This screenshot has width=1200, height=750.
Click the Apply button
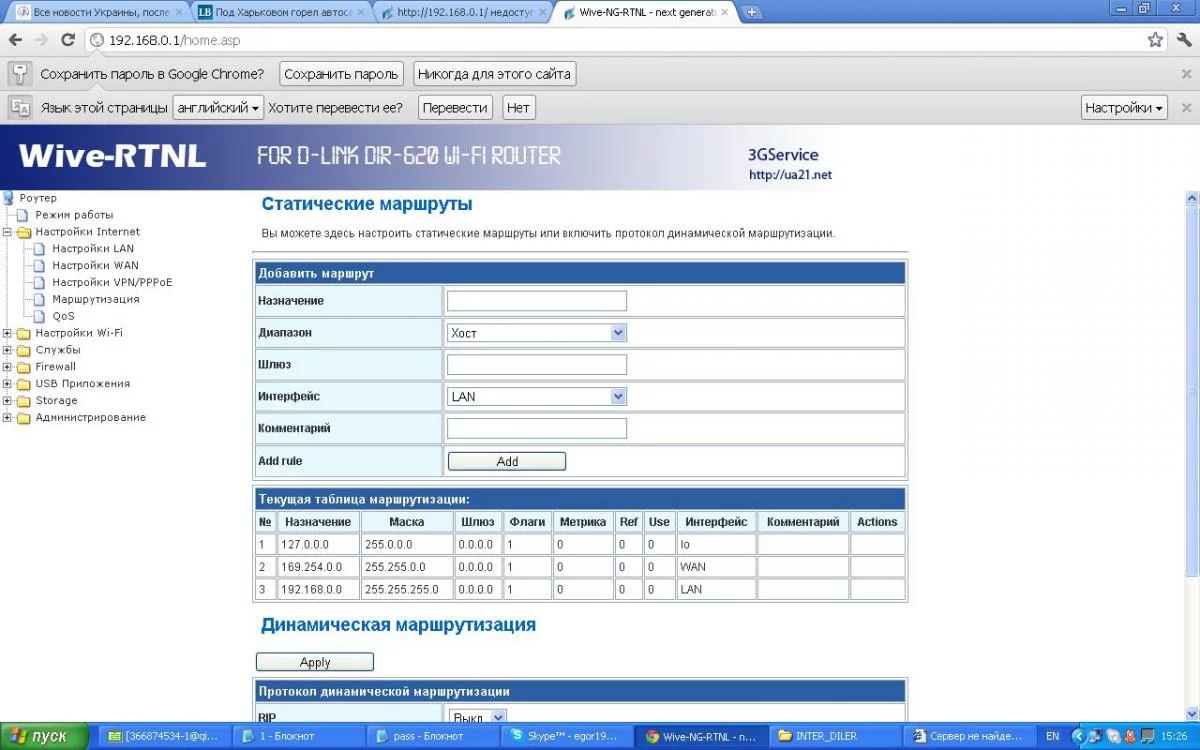tap(315, 662)
